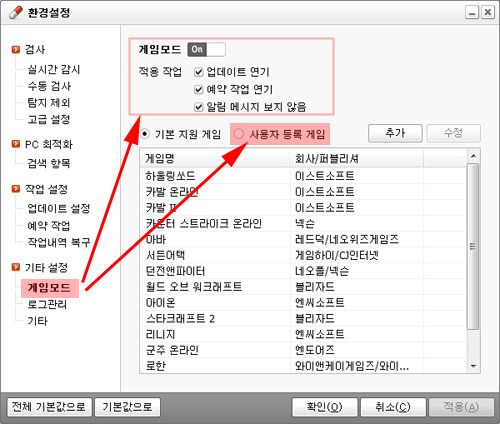Uncheck 알림 메시지 보지 않음 checkbox
Screen dimensions: 500x424
199,107
